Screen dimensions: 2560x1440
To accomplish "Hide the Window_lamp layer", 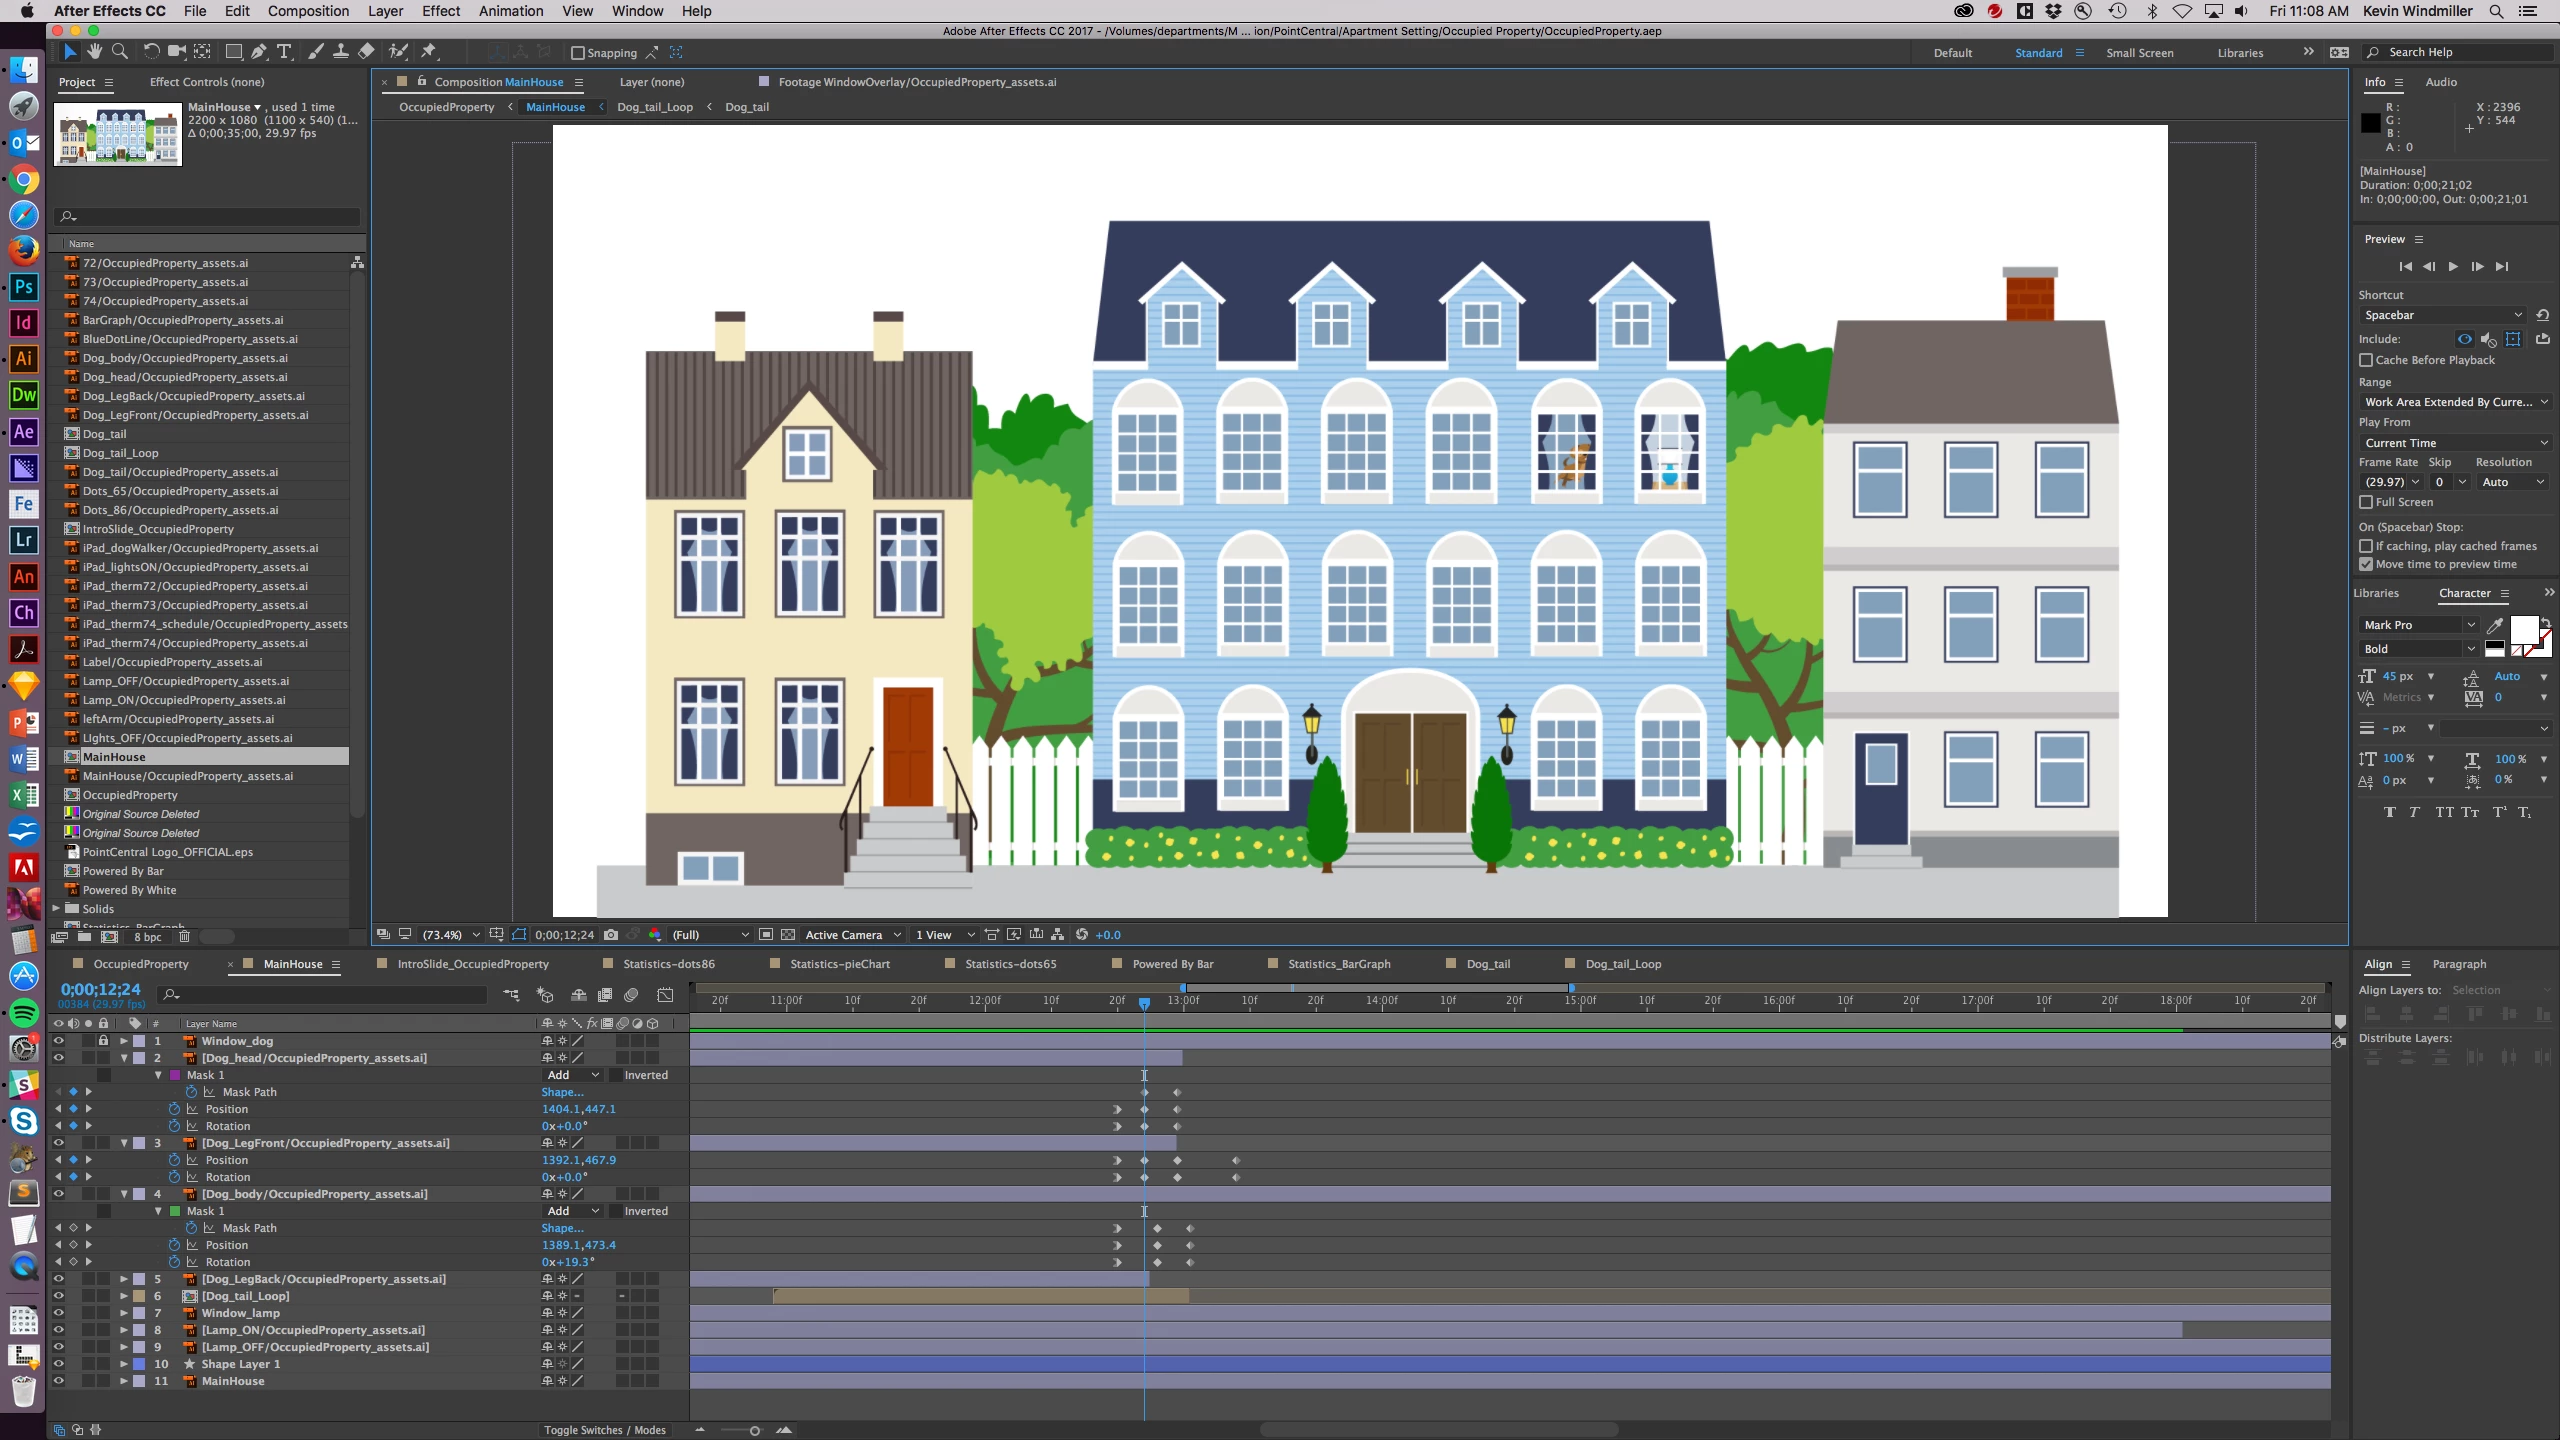I will (x=58, y=1313).
